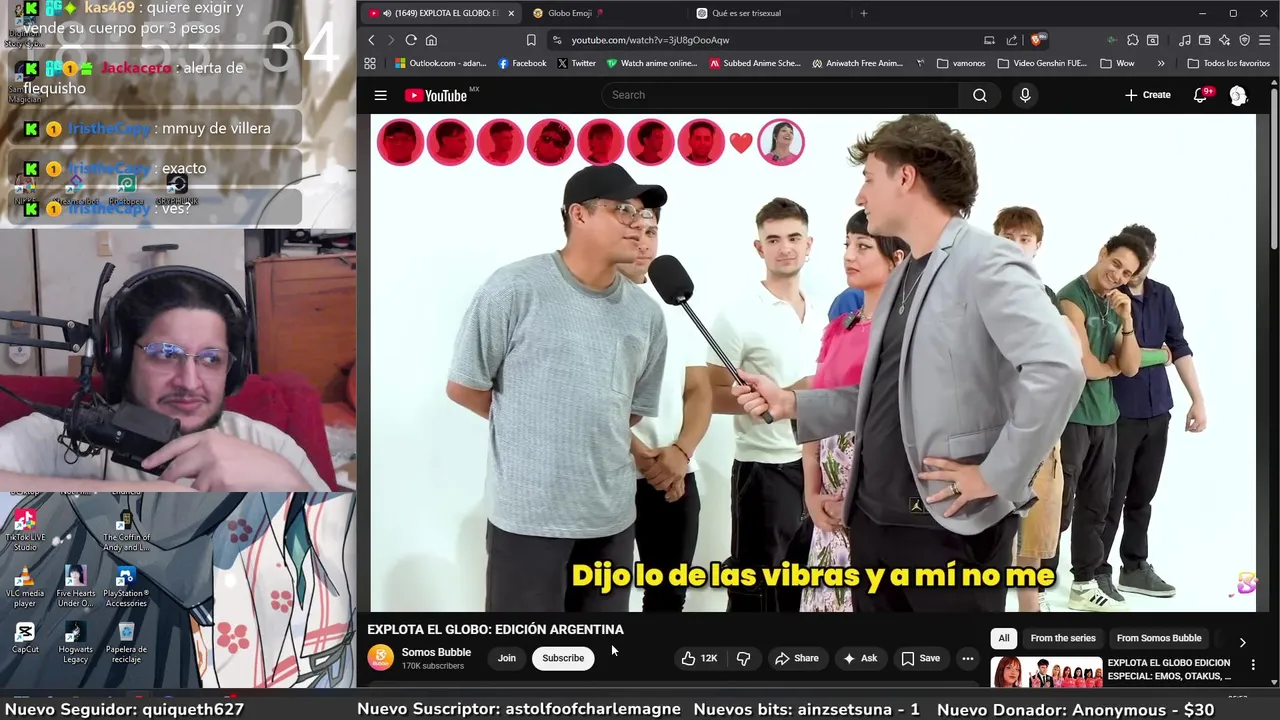Select the From Somos Bubble chip
1280x720 pixels.
click(x=1159, y=638)
